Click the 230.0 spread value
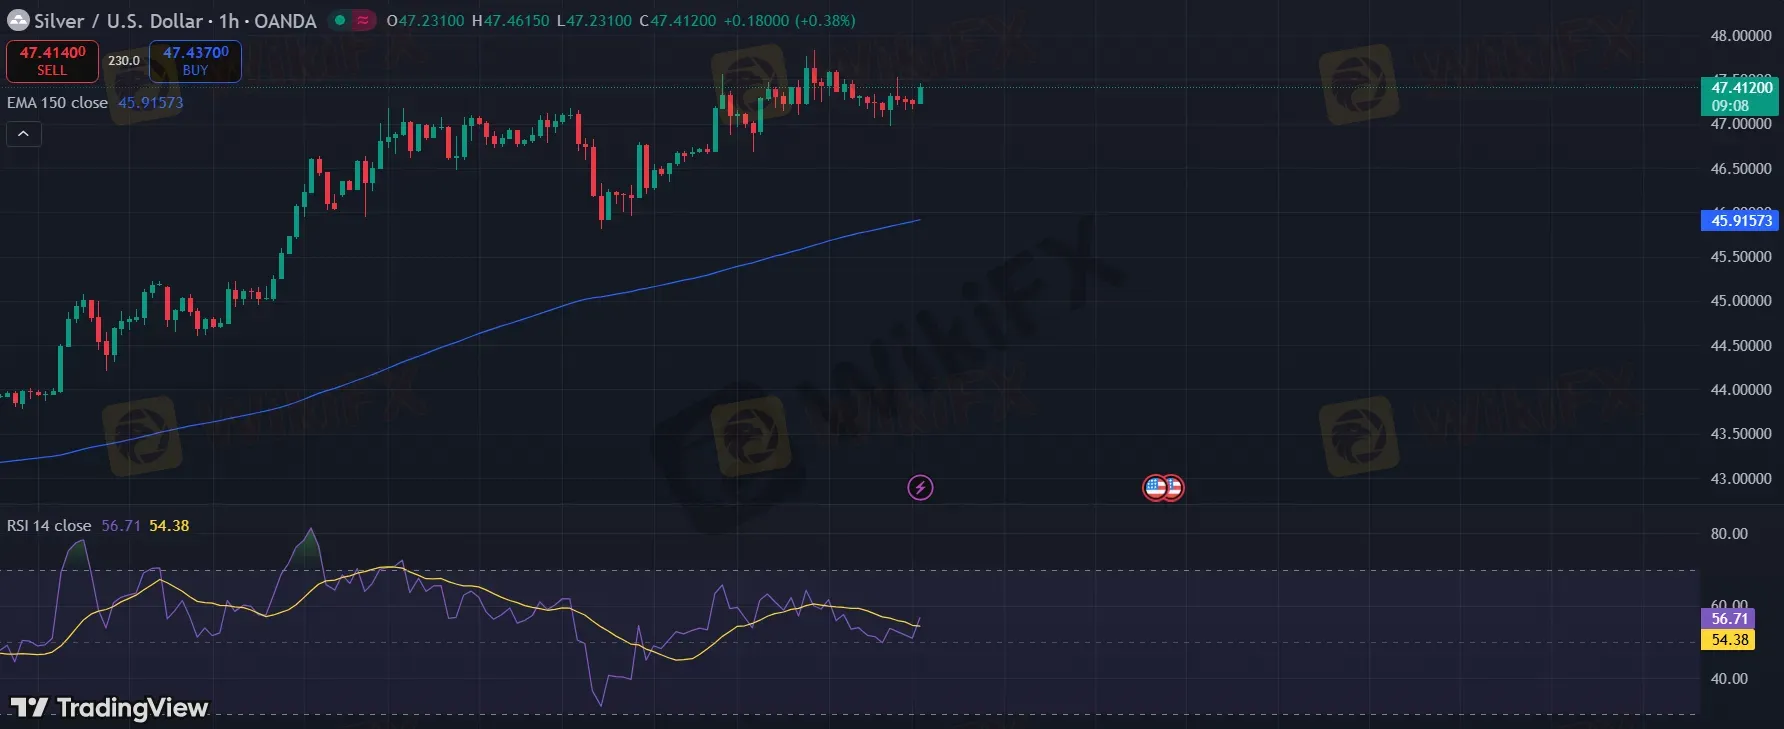The width and height of the screenshot is (1784, 729). point(124,61)
